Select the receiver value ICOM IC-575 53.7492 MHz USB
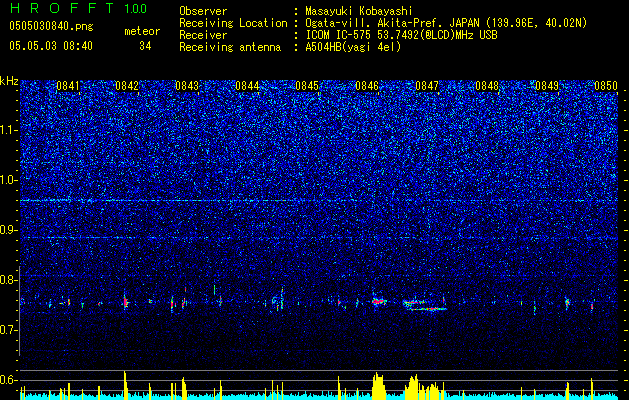Screen dimensions: 629x400 click(401, 35)
